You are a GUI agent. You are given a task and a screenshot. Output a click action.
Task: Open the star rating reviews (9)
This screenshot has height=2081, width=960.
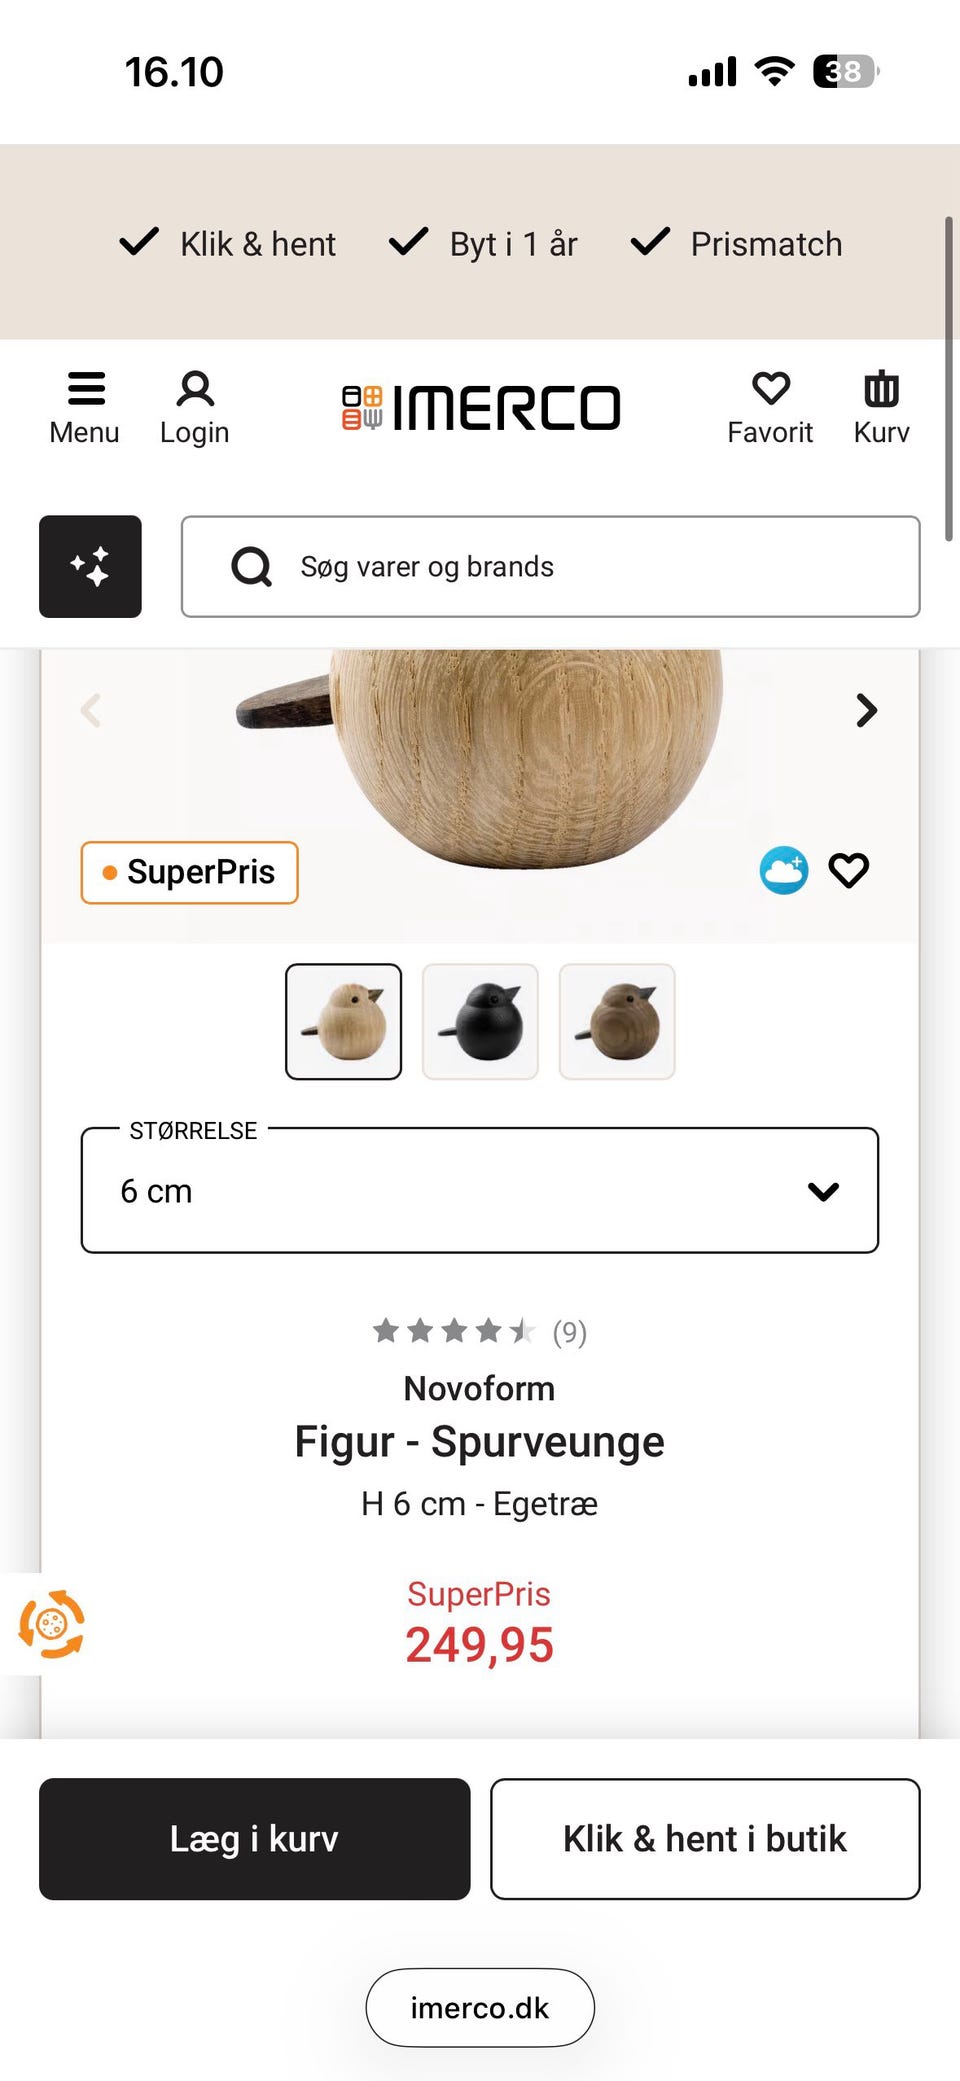[x=479, y=1331]
